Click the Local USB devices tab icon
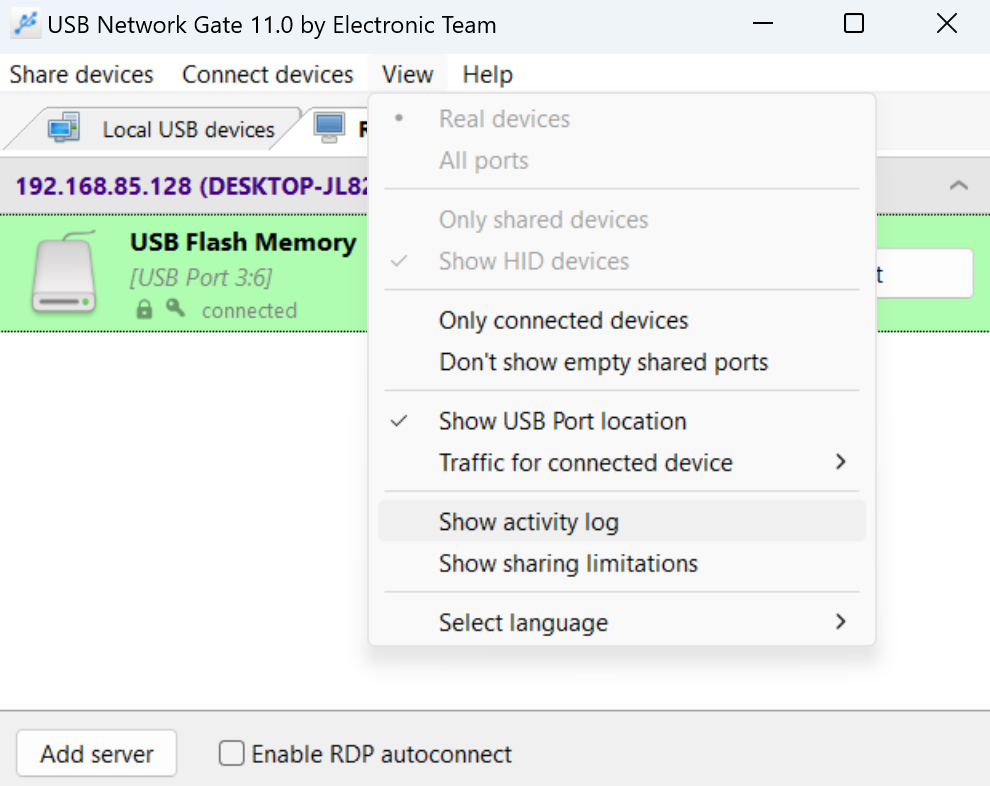990x786 pixels. point(65,128)
